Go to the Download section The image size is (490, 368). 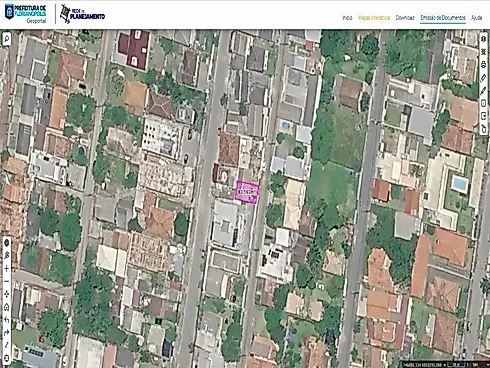(405, 18)
